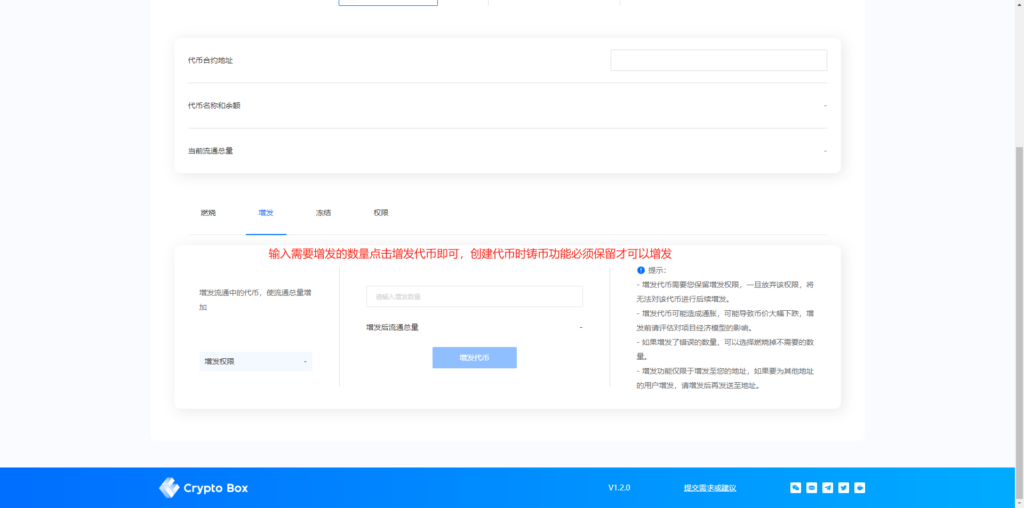Open the Telegram icon in footer
The image size is (1024, 508).
coord(827,487)
